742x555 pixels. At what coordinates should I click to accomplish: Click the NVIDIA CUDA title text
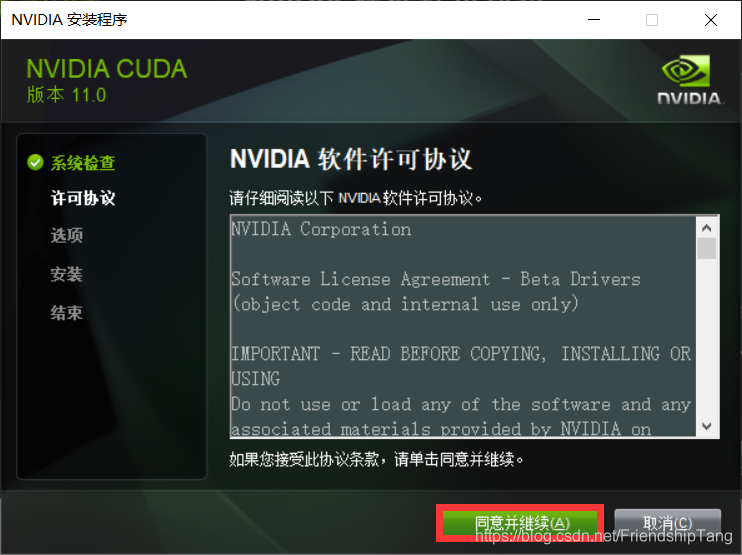[106, 69]
